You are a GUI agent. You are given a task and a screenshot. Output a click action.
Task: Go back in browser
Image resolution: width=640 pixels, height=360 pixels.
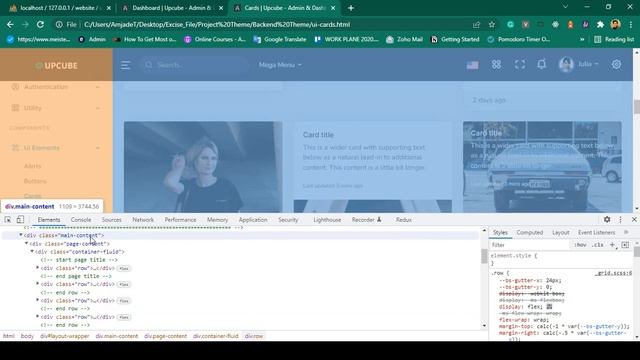(10, 24)
